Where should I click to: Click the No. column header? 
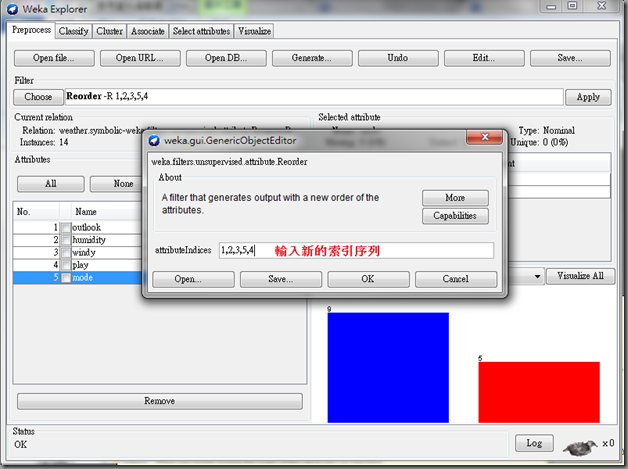pyautogui.click(x=36, y=211)
